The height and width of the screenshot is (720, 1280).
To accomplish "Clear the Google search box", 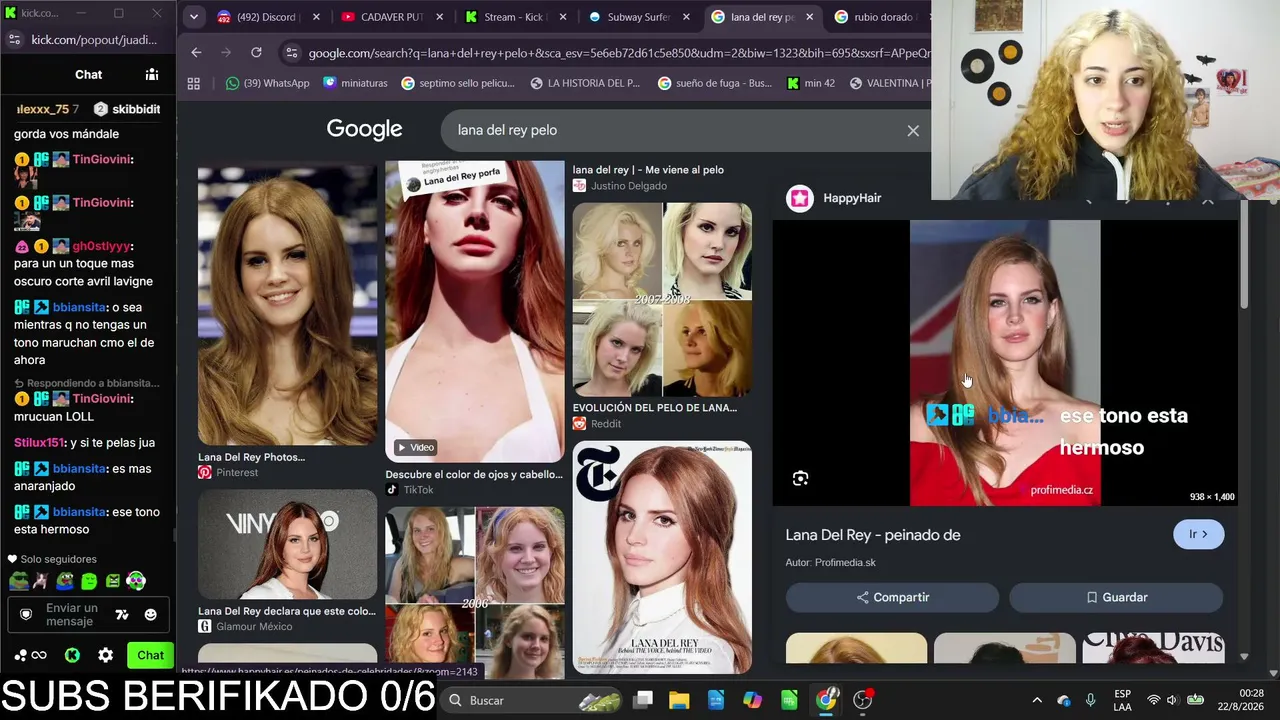I will [x=913, y=131].
